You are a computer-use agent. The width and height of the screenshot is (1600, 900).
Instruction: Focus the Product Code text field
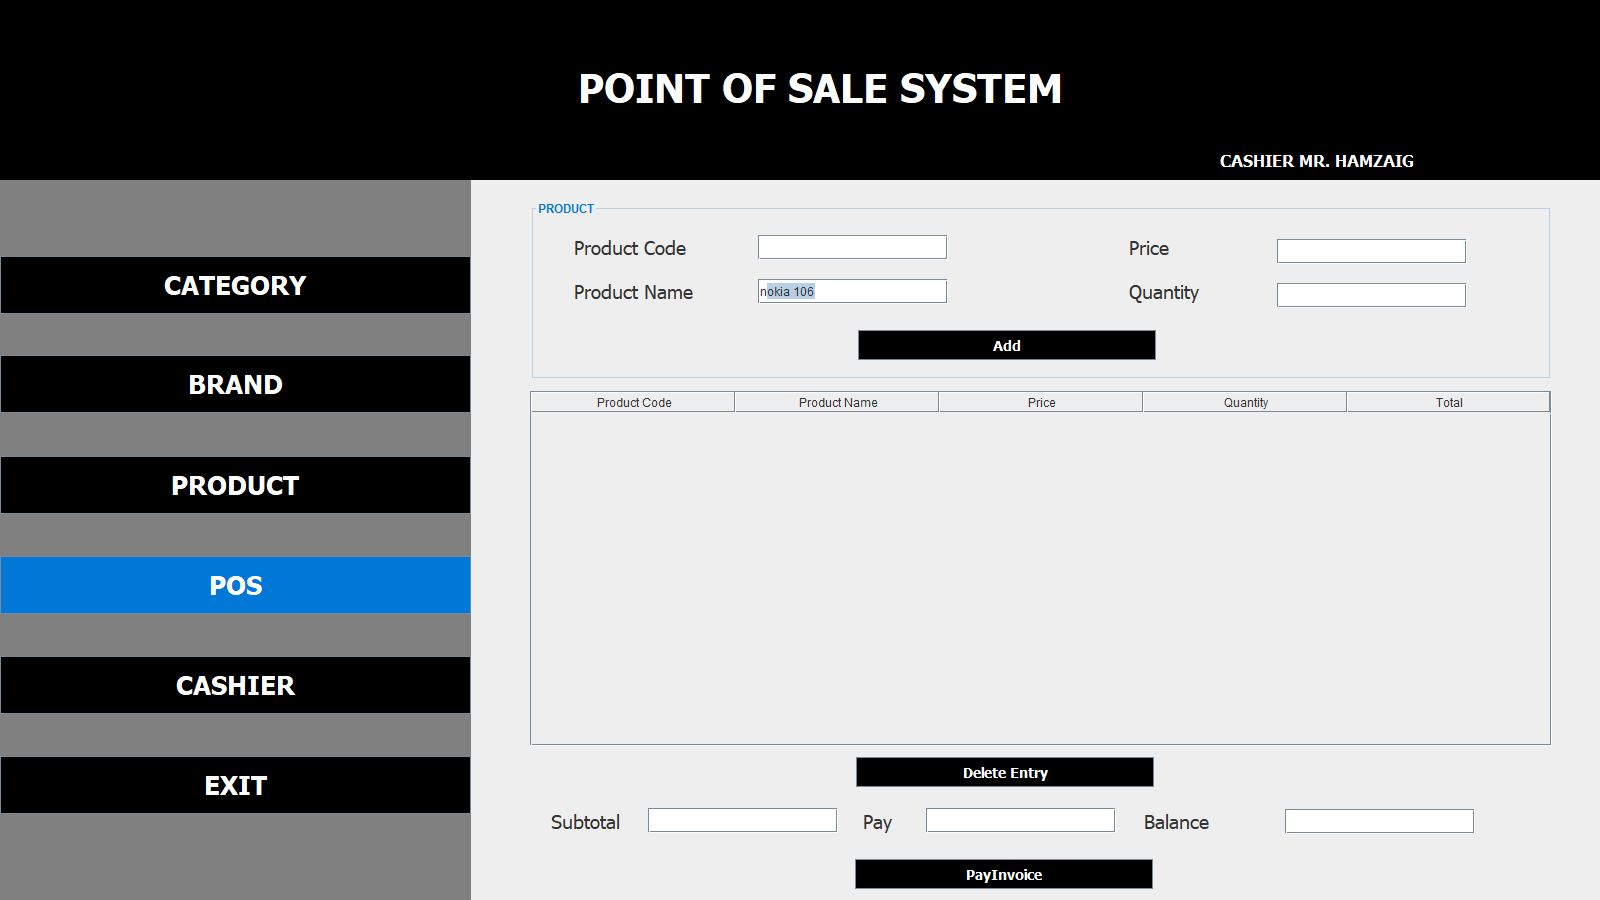852,247
